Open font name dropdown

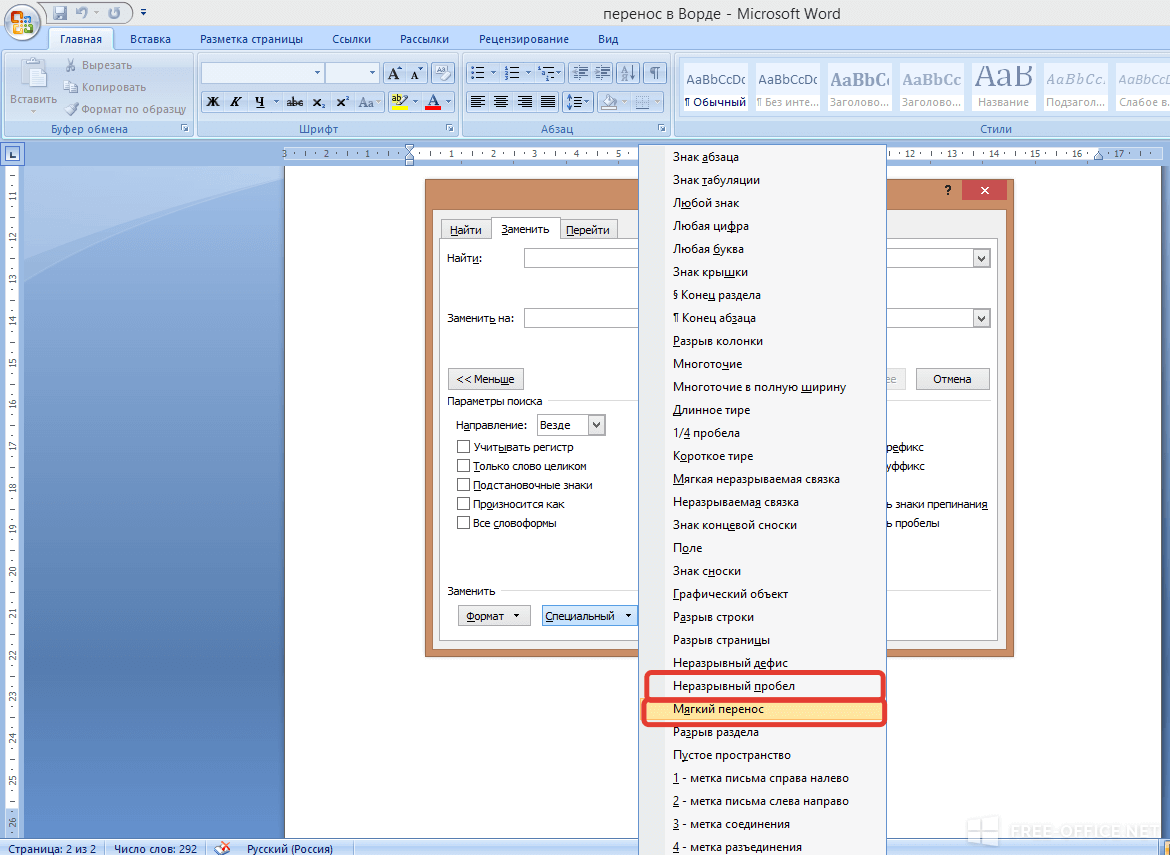point(317,73)
